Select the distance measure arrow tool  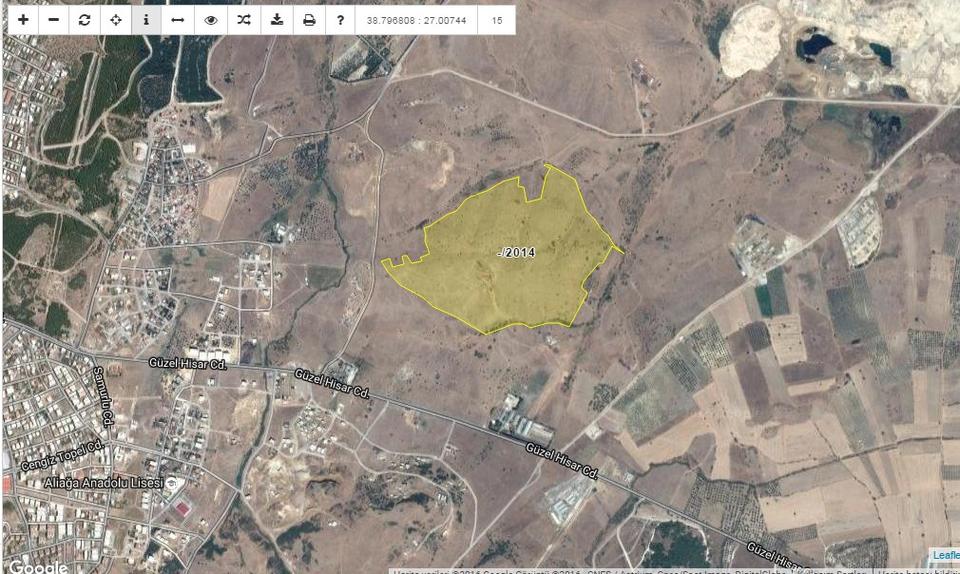click(x=177, y=20)
